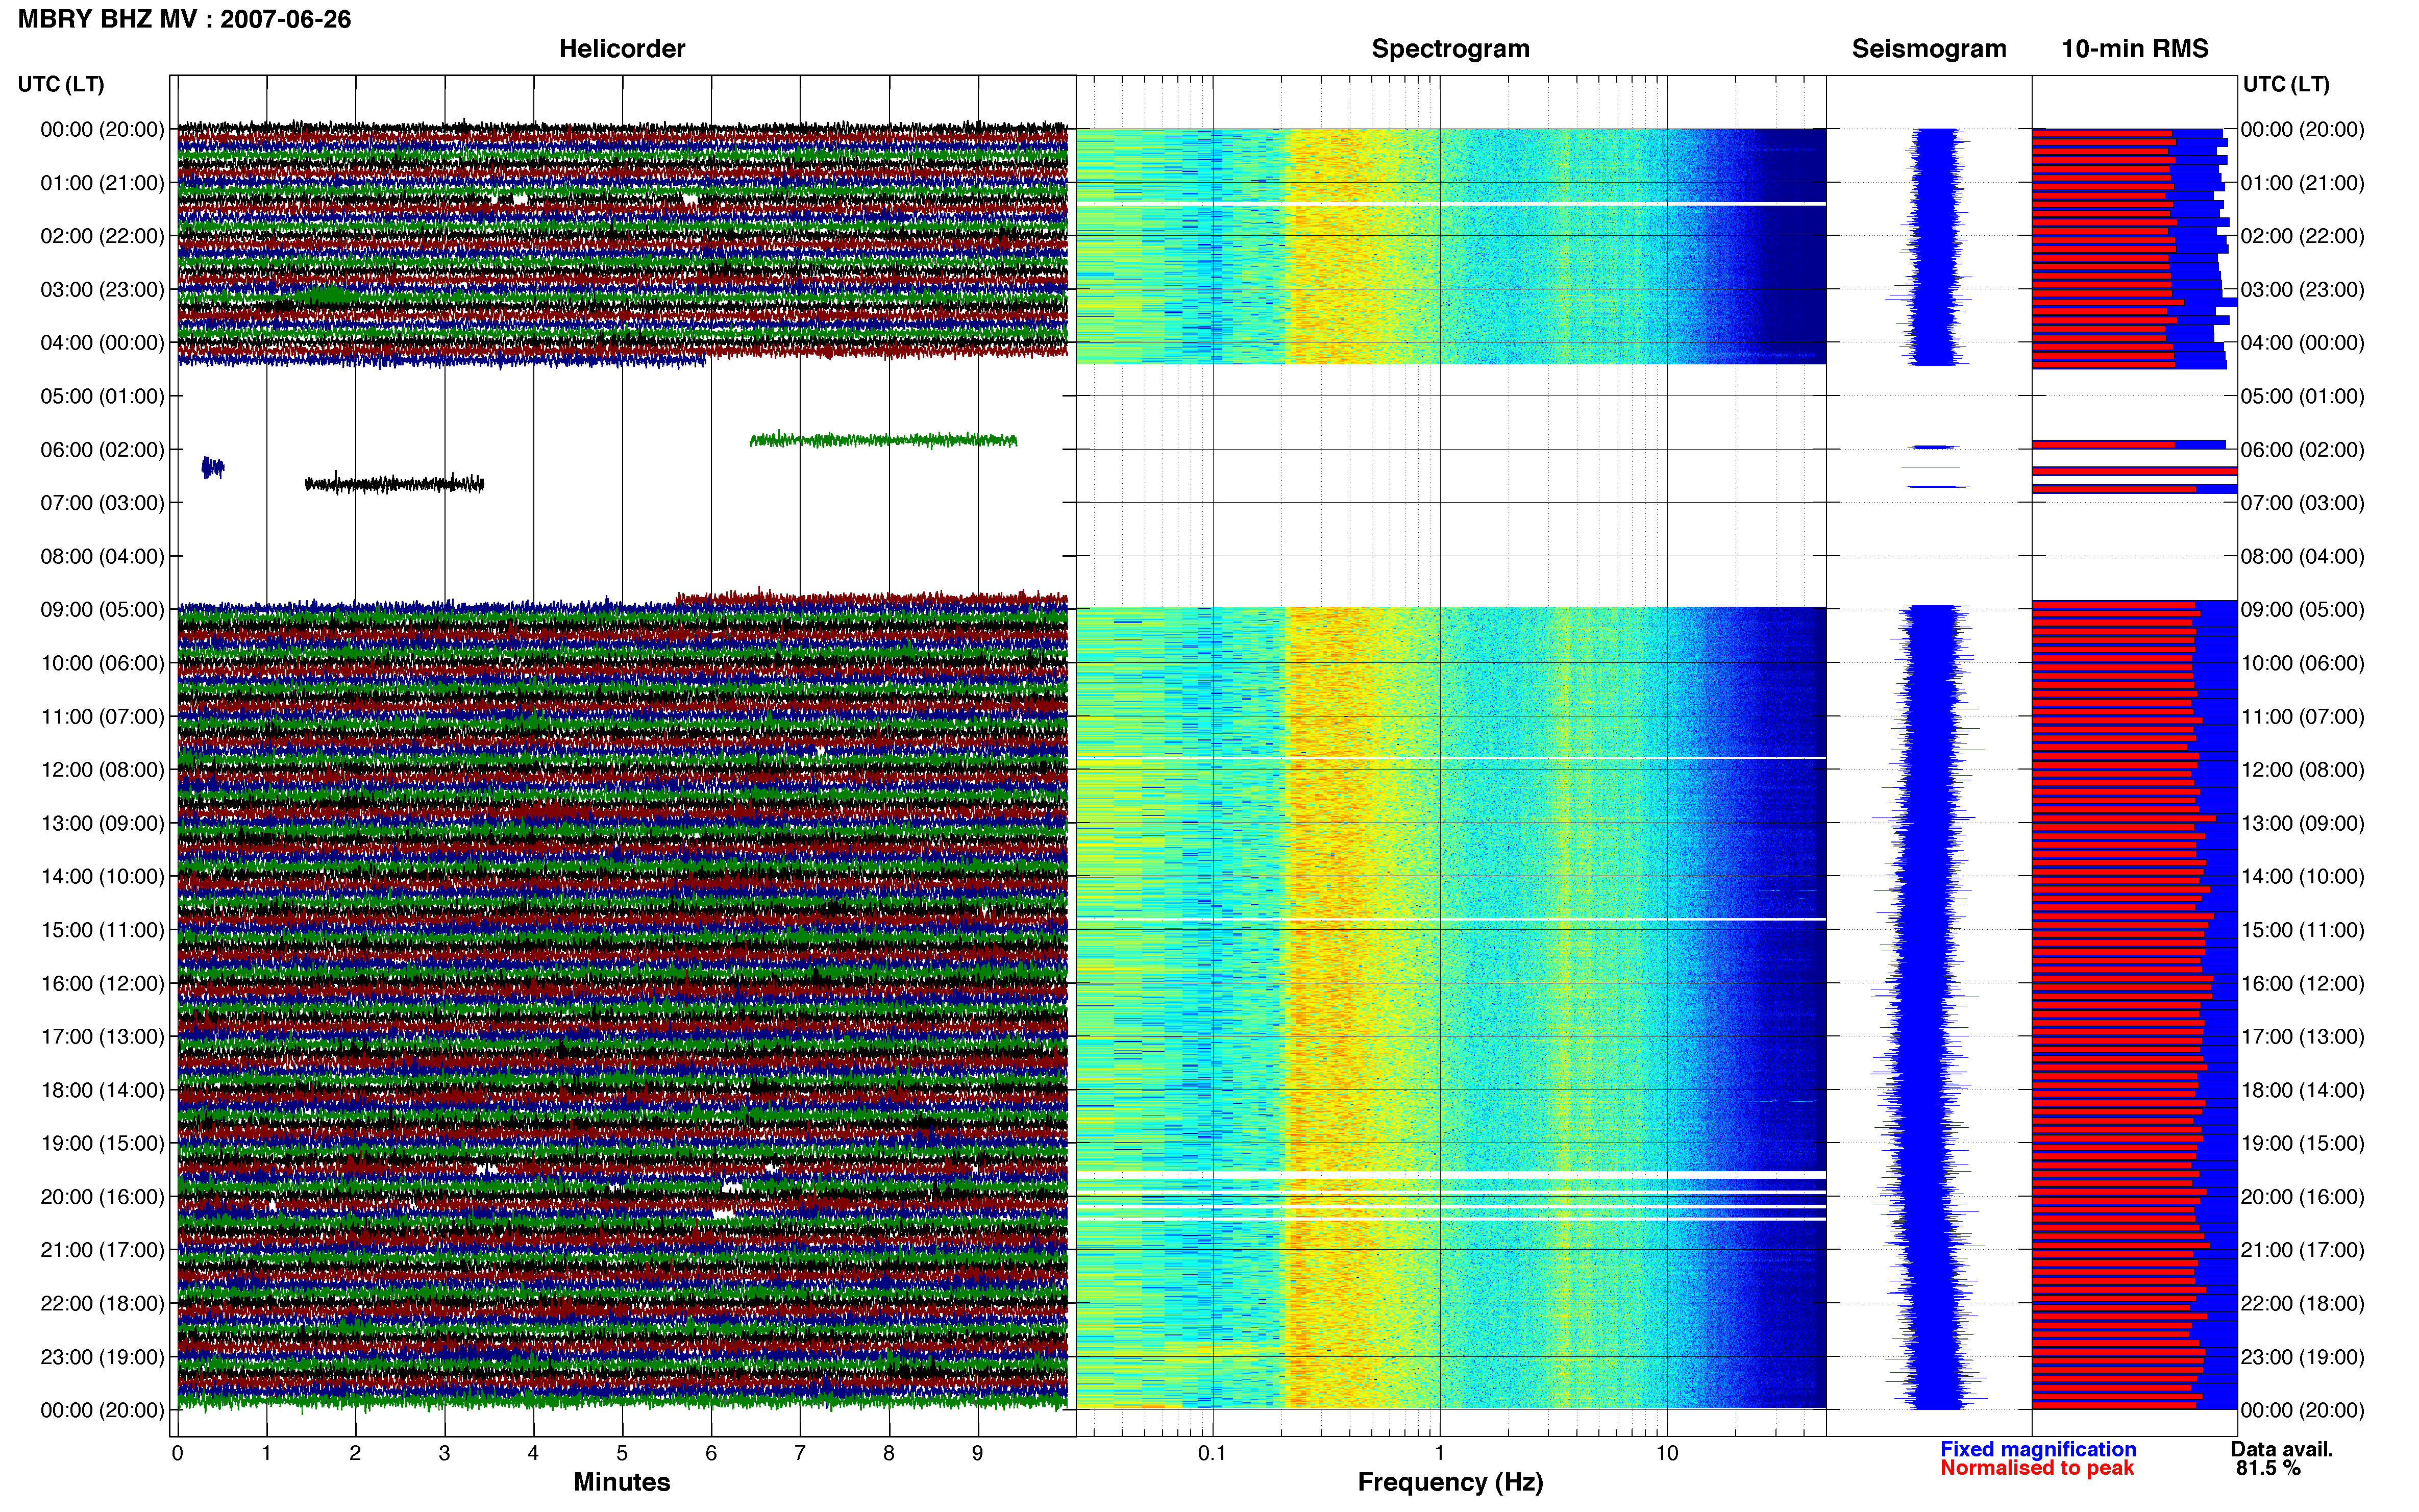Click the isolated green helicorder trace near 06:00
Screen dimensions: 2419x1512
pyautogui.click(x=883, y=439)
